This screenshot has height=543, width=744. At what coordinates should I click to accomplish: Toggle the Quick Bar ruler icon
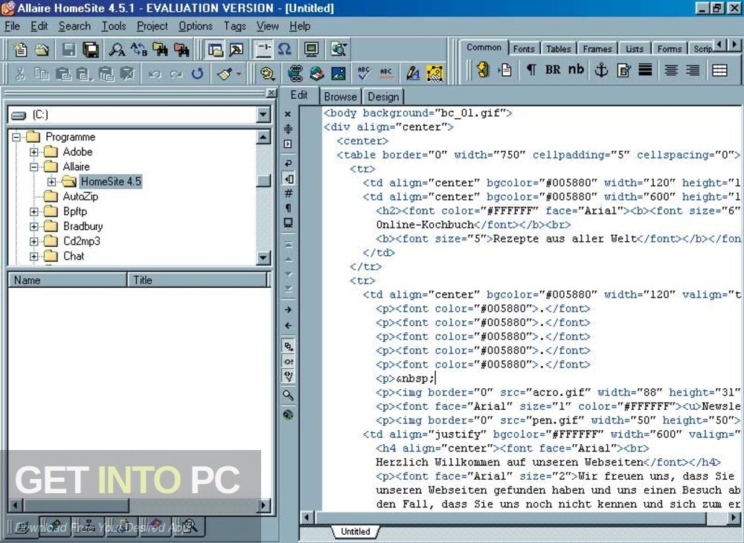coord(263,49)
